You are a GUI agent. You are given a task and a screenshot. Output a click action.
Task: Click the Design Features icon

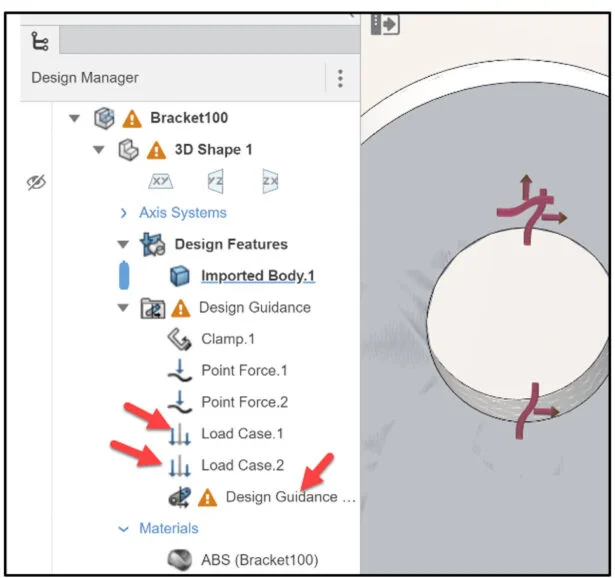pos(152,244)
